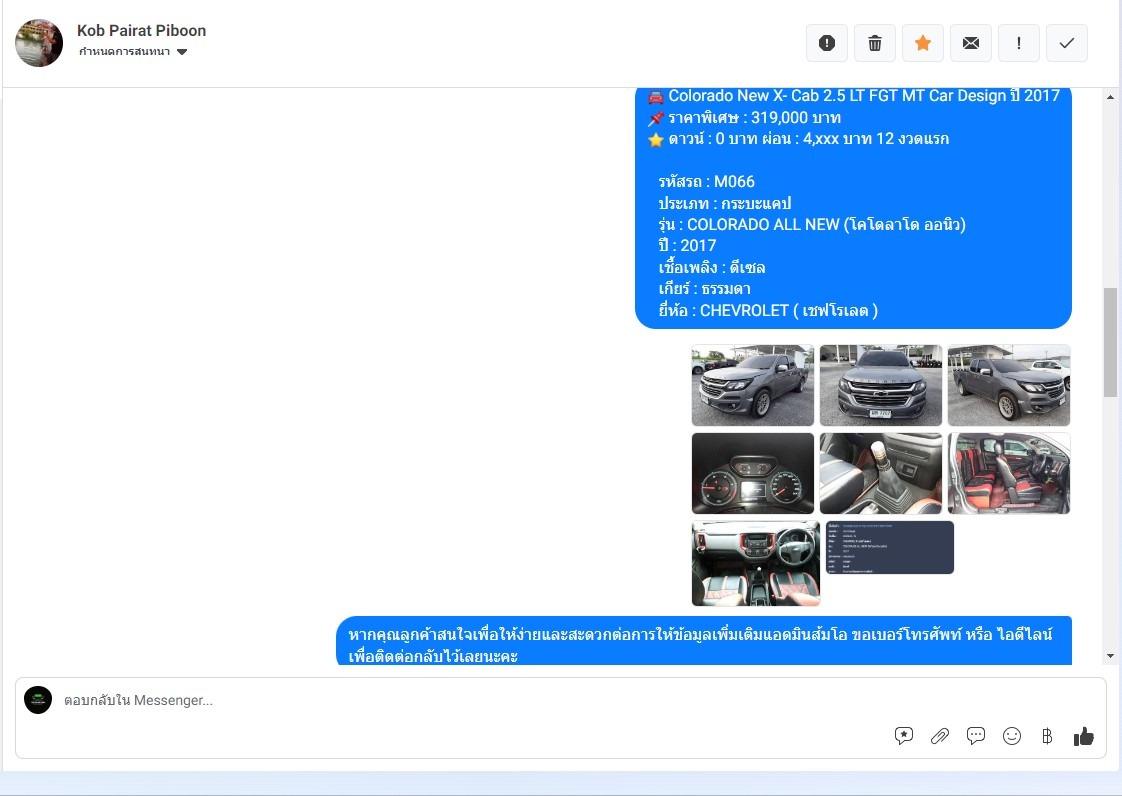Click the CHEVROLET brand line
This screenshot has width=1122, height=796.
(x=768, y=311)
